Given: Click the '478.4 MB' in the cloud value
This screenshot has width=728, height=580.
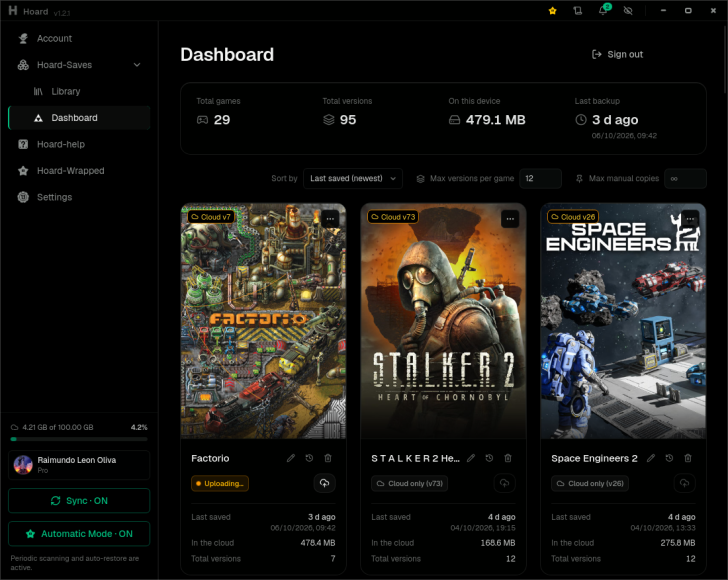Looking at the screenshot, I should [318, 542].
